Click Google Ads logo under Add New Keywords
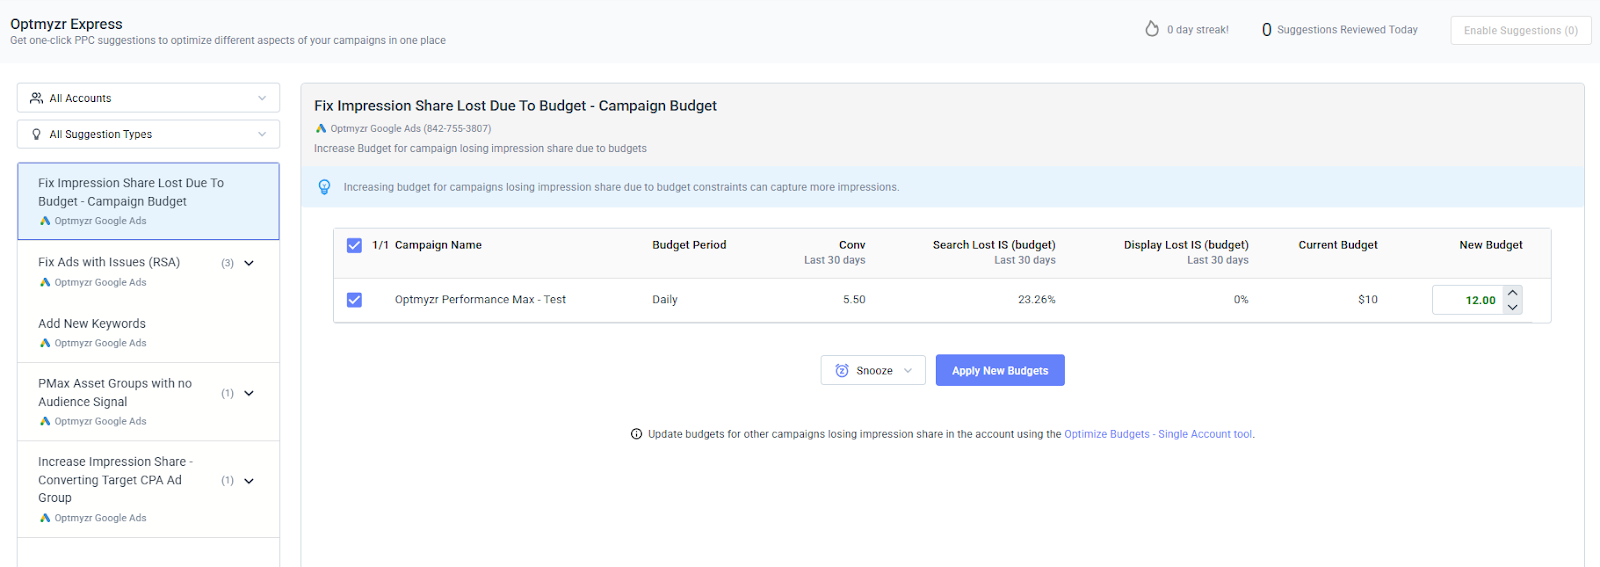1600x567 pixels. coord(45,343)
